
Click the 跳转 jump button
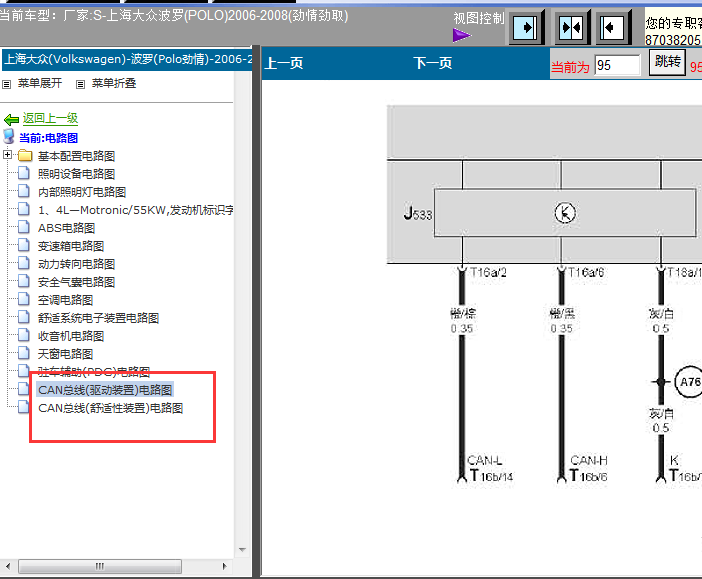point(667,62)
